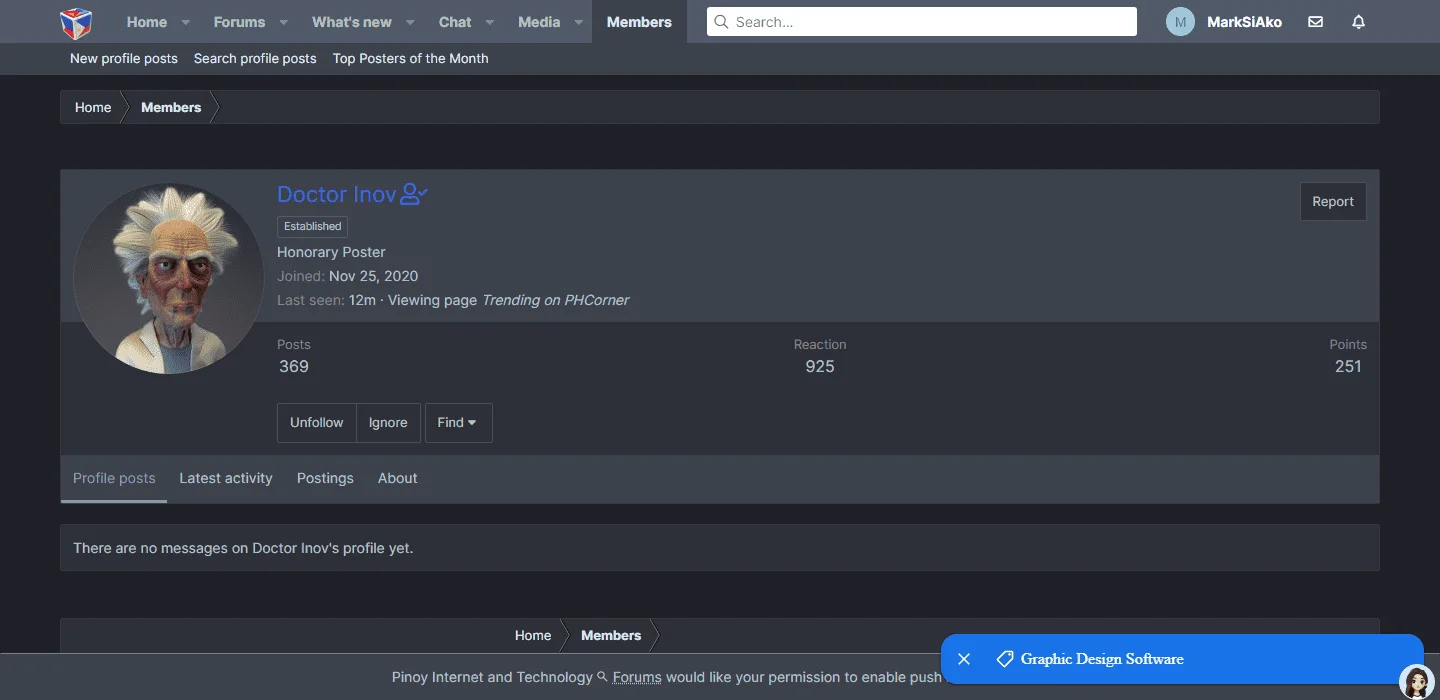Click the tag icon on blue banner
Viewport: 1440px width, 700px height.
(x=1005, y=659)
